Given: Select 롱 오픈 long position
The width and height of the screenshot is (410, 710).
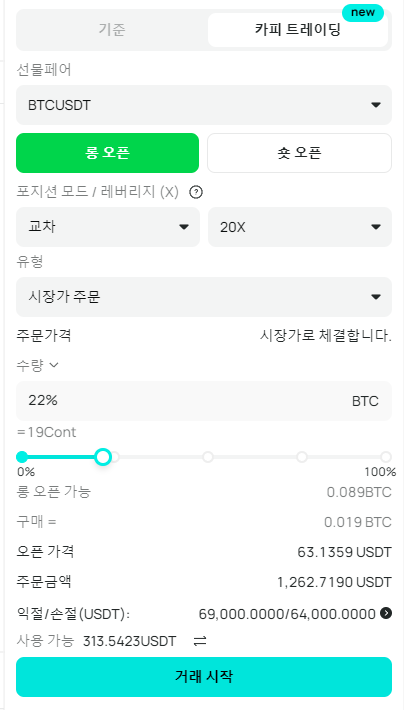Looking at the screenshot, I should coord(107,153).
